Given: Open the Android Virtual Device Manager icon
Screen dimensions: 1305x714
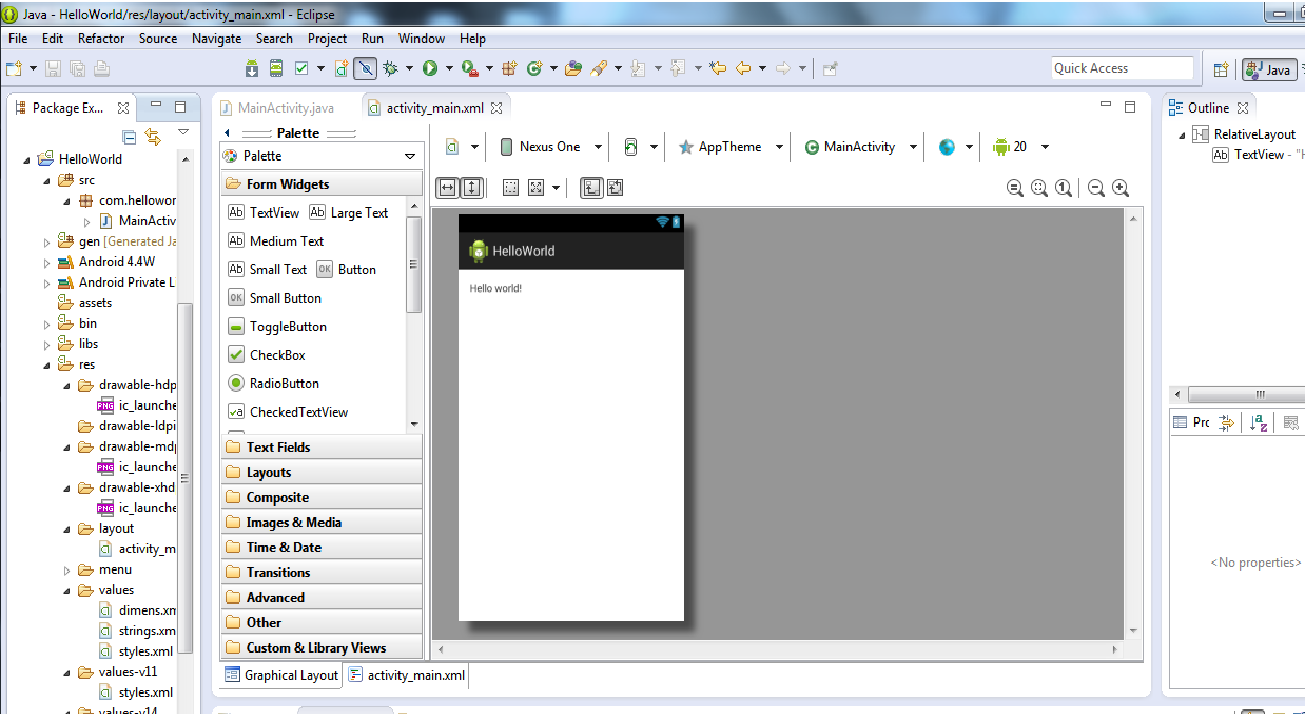Looking at the screenshot, I should click(x=277, y=68).
